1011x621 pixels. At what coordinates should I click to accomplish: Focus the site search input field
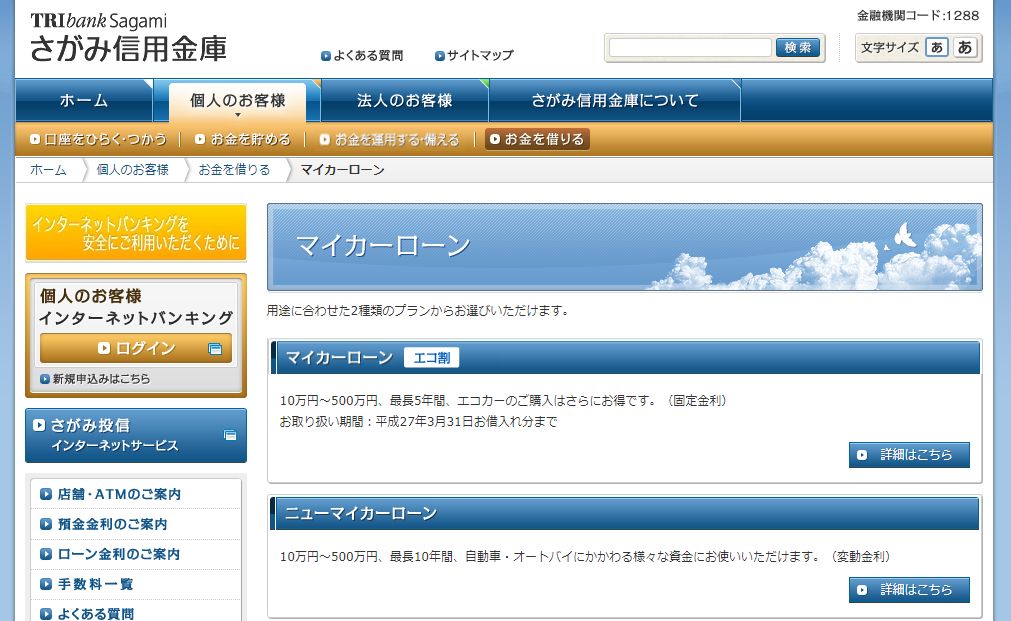[x=690, y=47]
